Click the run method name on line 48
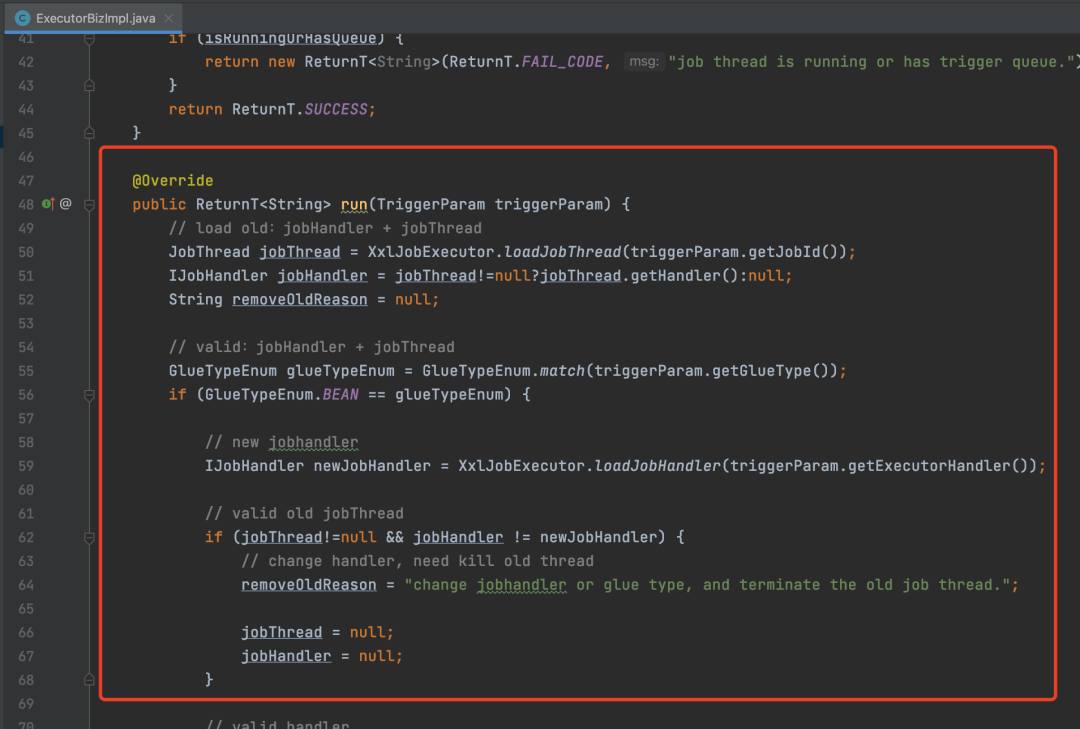1080x729 pixels. coord(354,205)
